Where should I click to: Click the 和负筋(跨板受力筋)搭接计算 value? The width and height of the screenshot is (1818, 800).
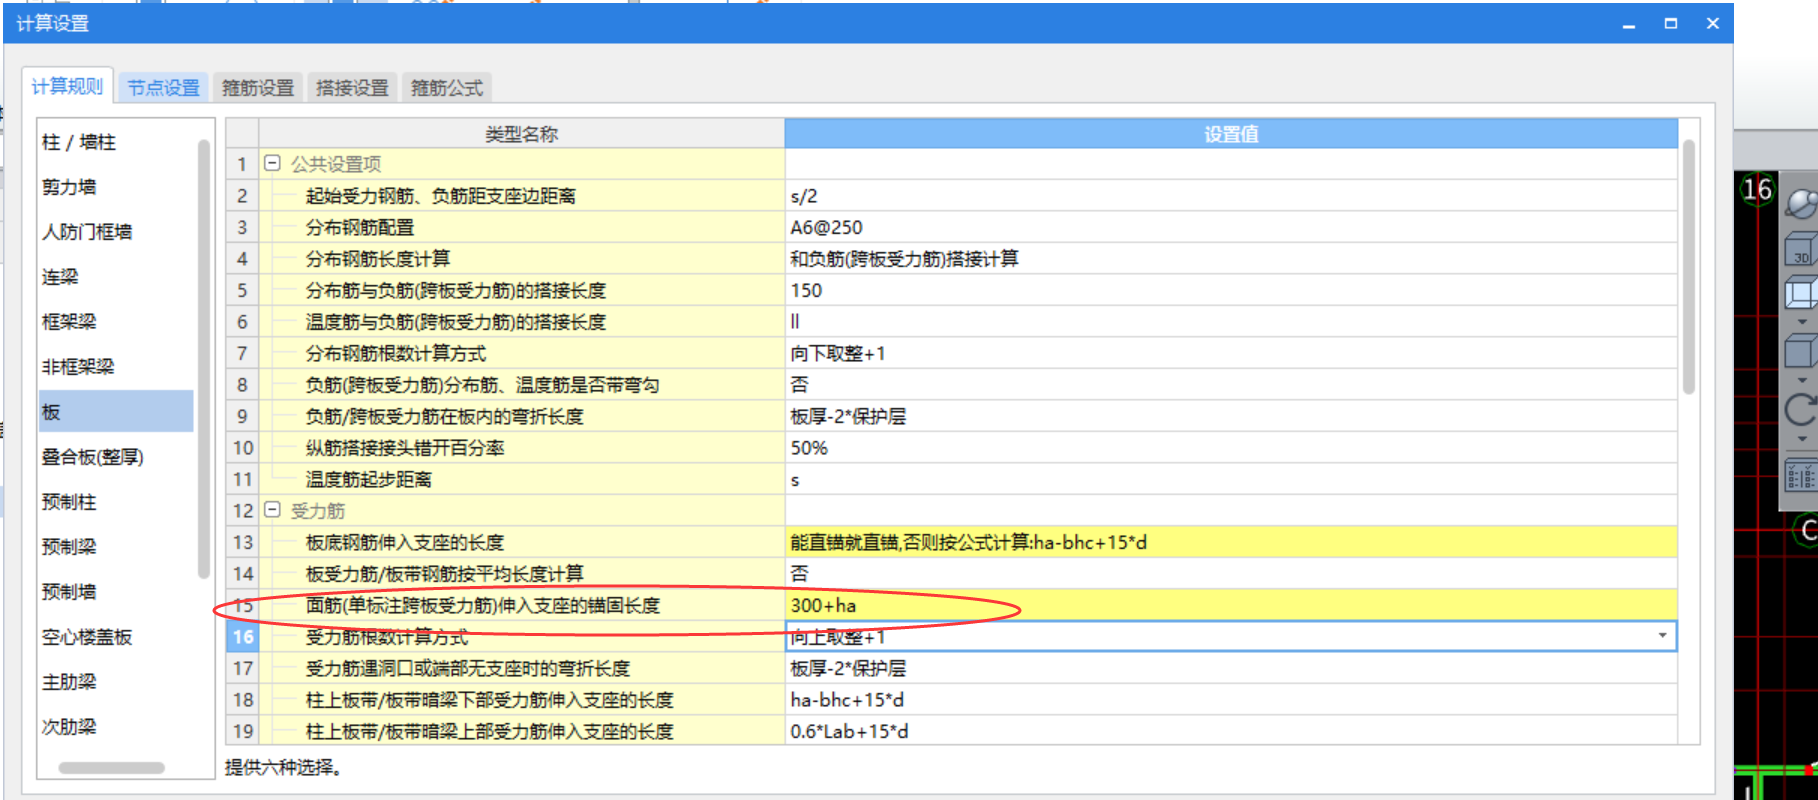coord(1231,259)
